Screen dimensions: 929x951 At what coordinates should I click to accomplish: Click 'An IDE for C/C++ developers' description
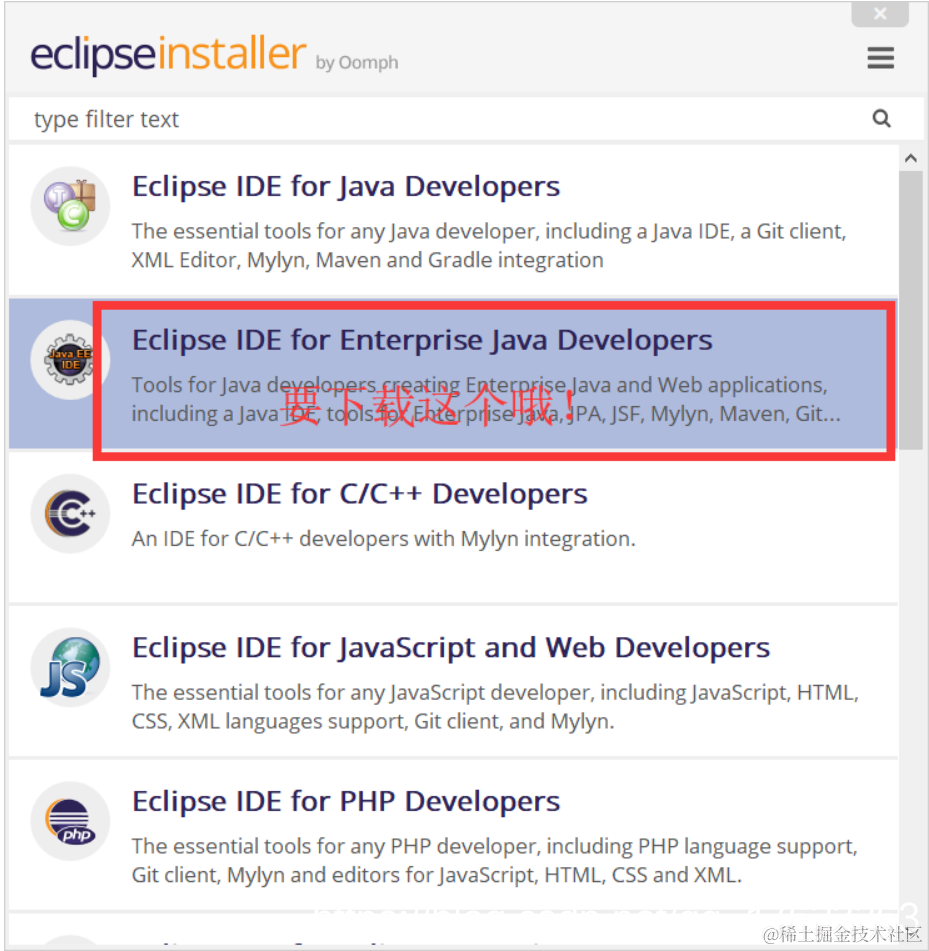[x=383, y=539]
